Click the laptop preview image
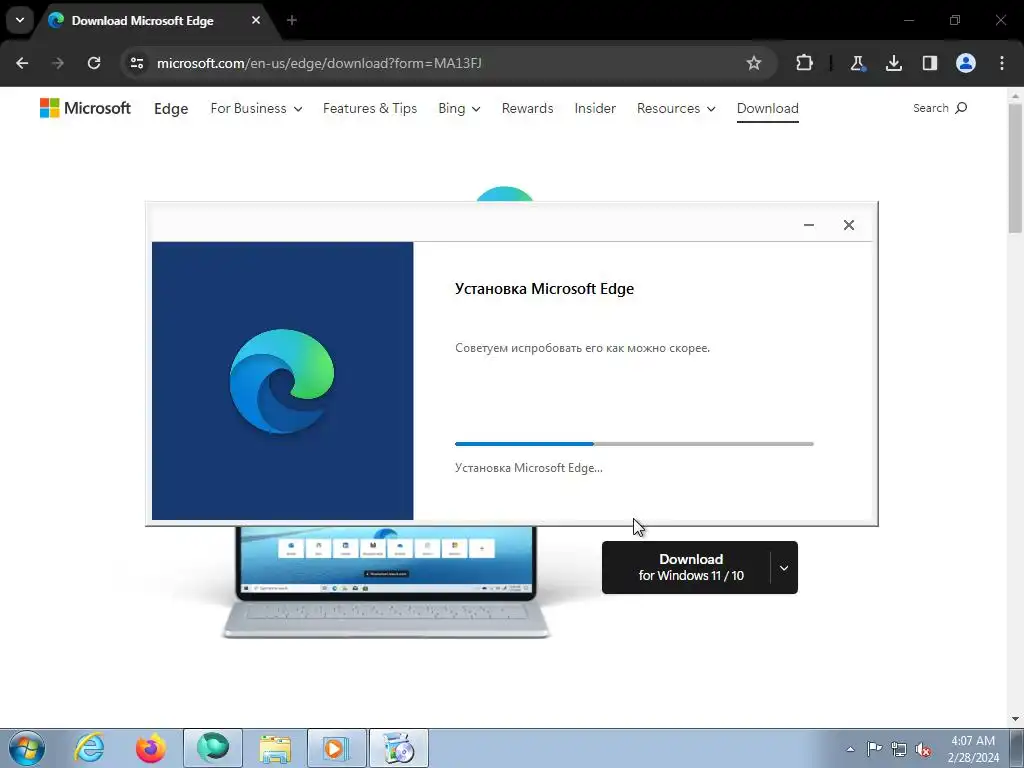Screen dimensions: 1024x768 [x=385, y=582]
